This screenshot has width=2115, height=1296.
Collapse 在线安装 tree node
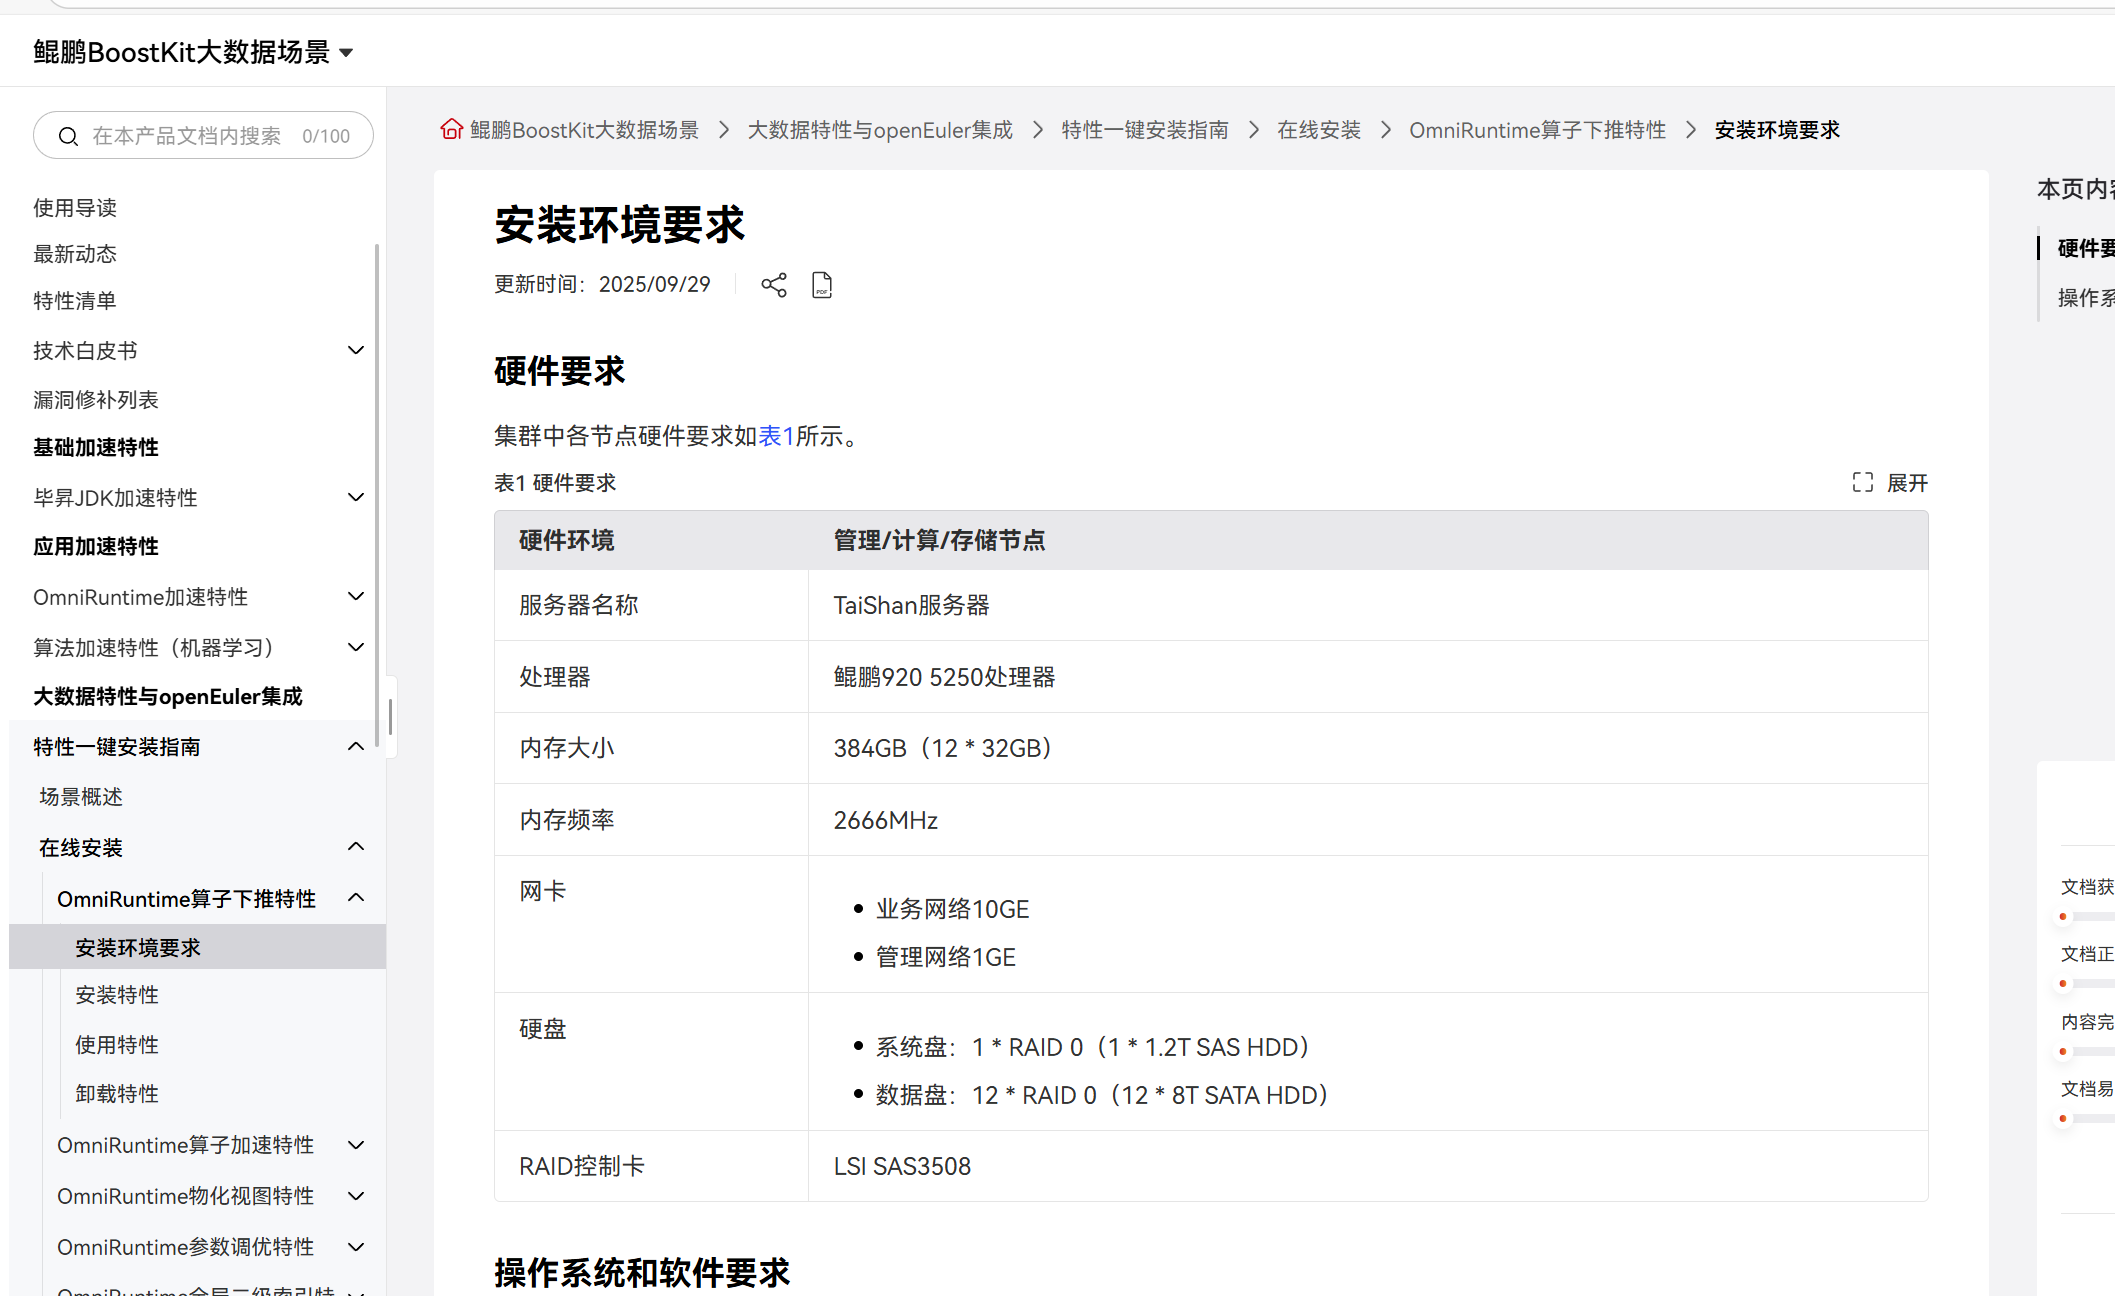point(355,847)
